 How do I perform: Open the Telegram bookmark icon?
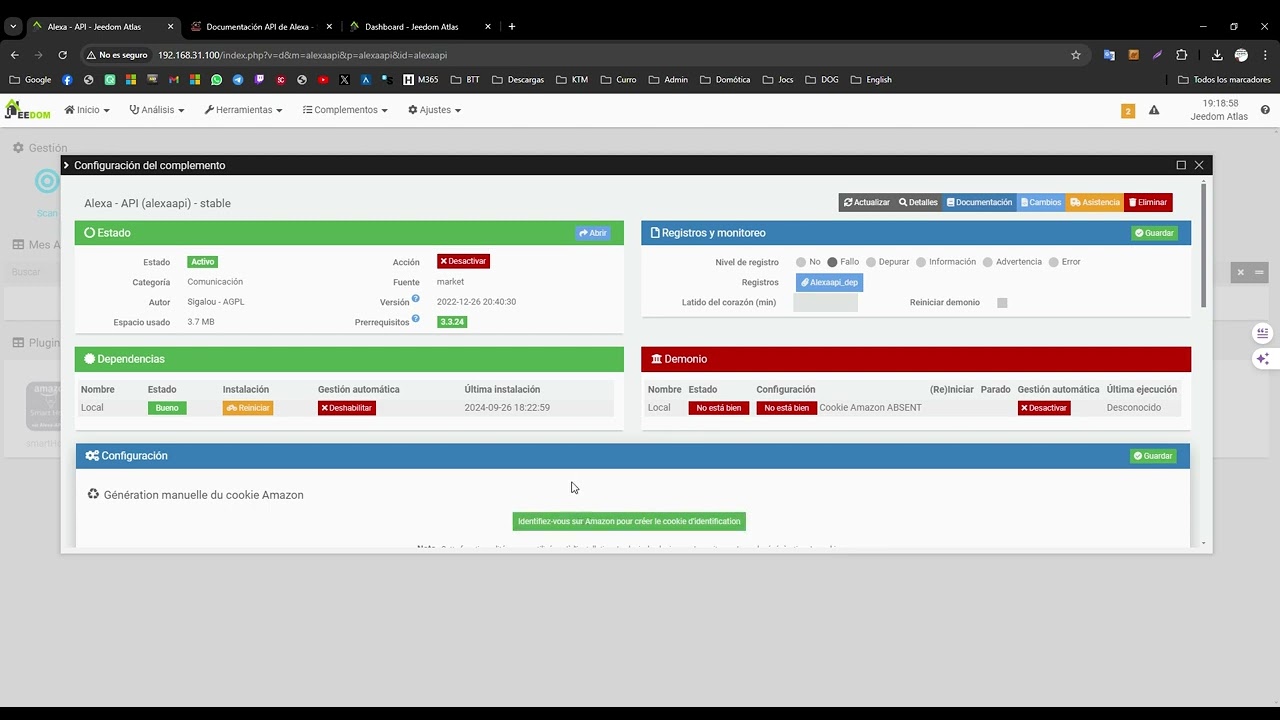point(238,80)
